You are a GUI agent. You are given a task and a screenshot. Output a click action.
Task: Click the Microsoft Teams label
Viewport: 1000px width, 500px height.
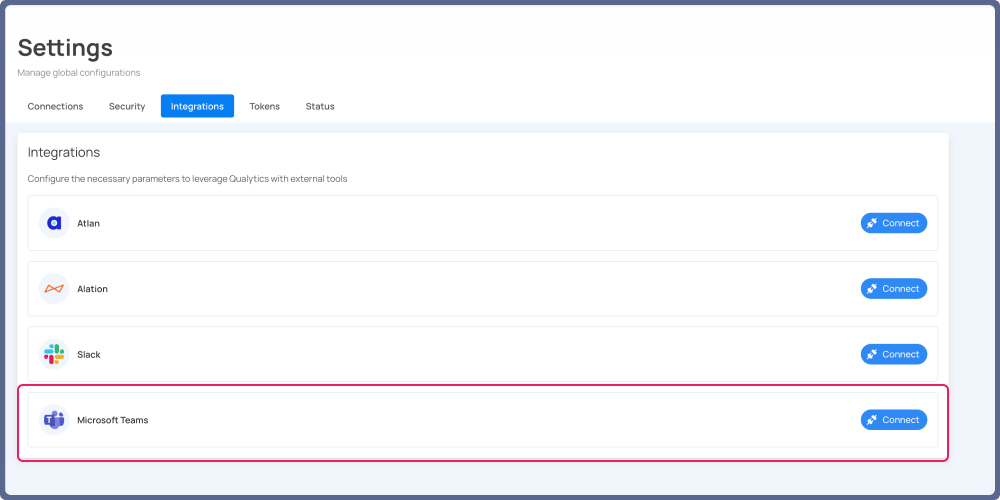[x=113, y=420]
